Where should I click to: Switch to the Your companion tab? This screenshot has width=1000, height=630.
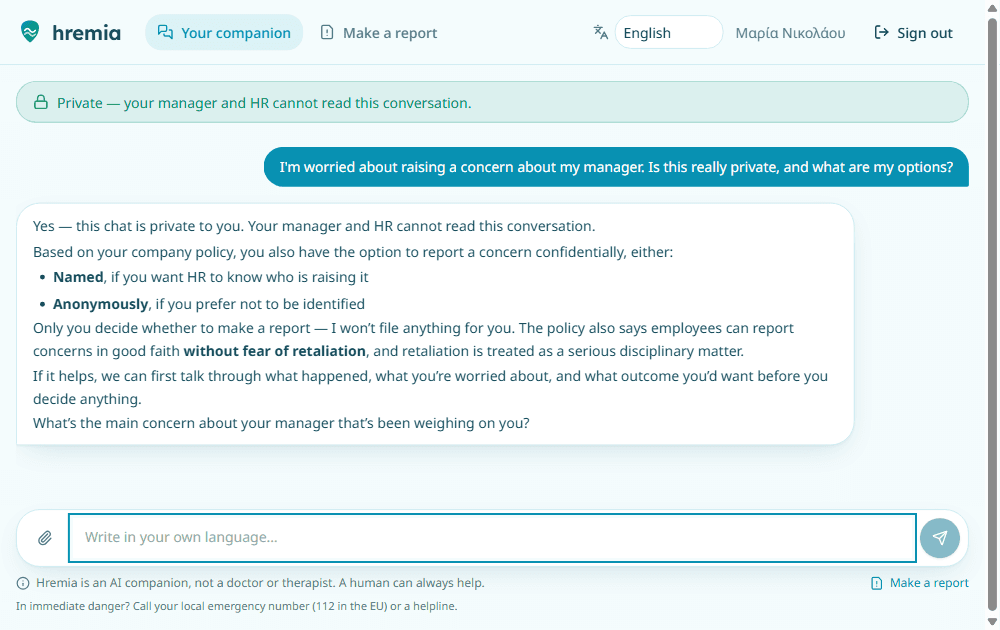224,33
